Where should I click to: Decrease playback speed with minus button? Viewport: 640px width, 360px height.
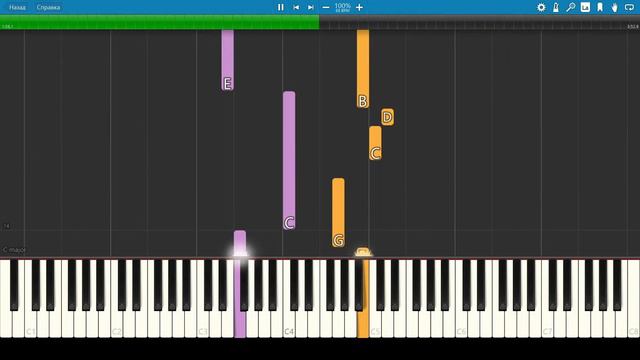(326, 7)
